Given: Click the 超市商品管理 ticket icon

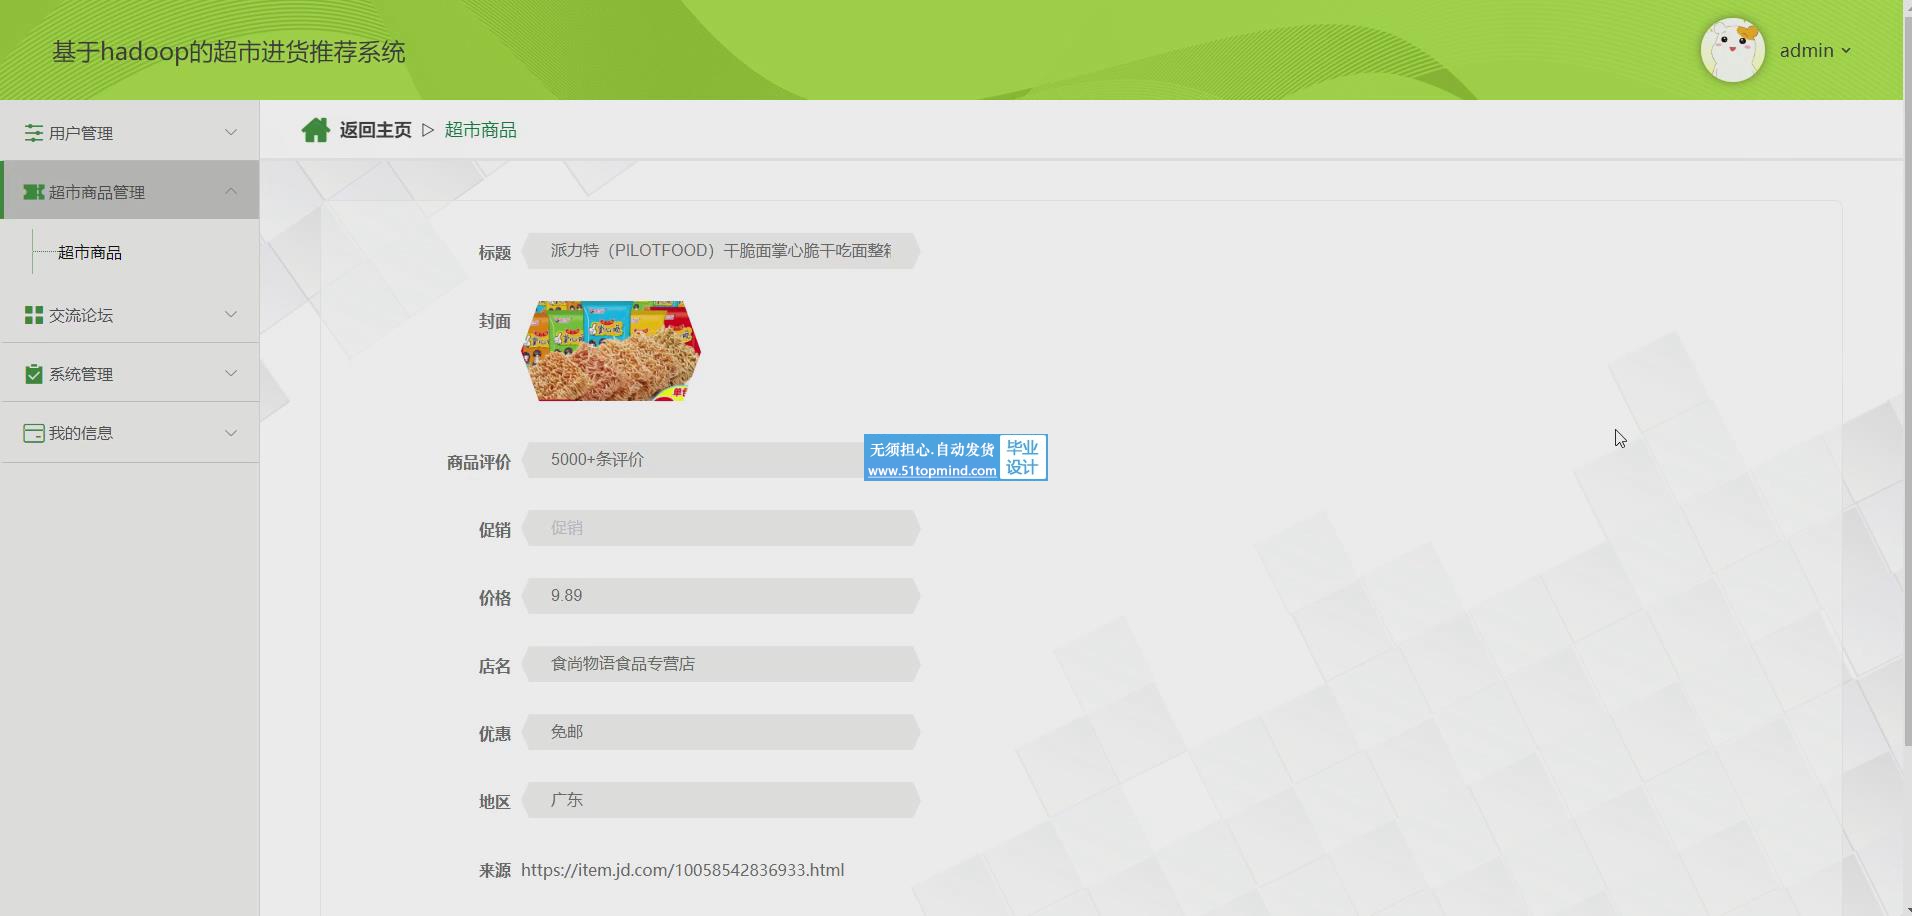Looking at the screenshot, I should click(34, 191).
